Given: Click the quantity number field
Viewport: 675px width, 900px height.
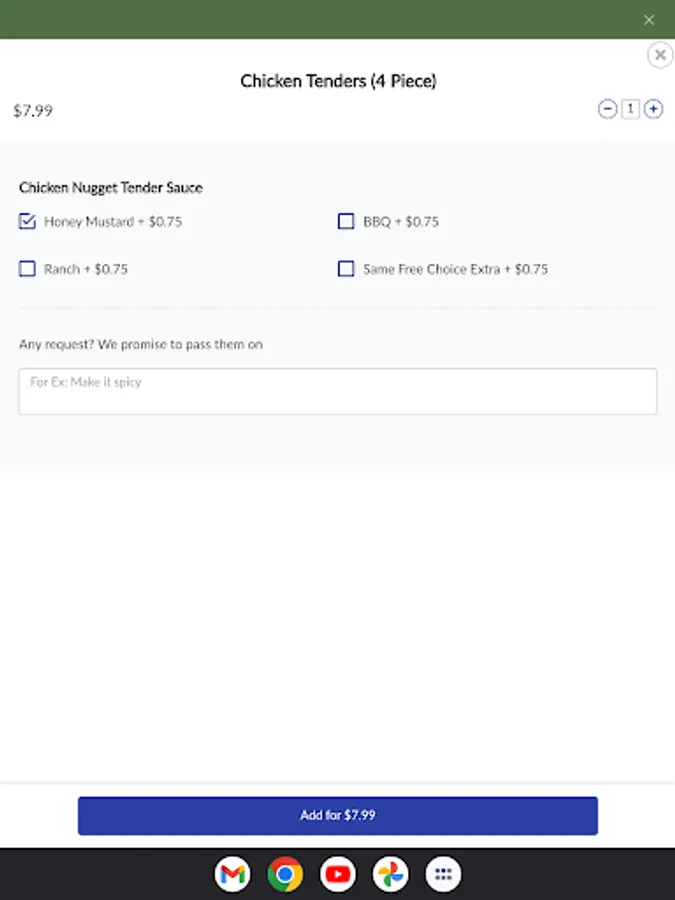Looking at the screenshot, I should (629, 109).
